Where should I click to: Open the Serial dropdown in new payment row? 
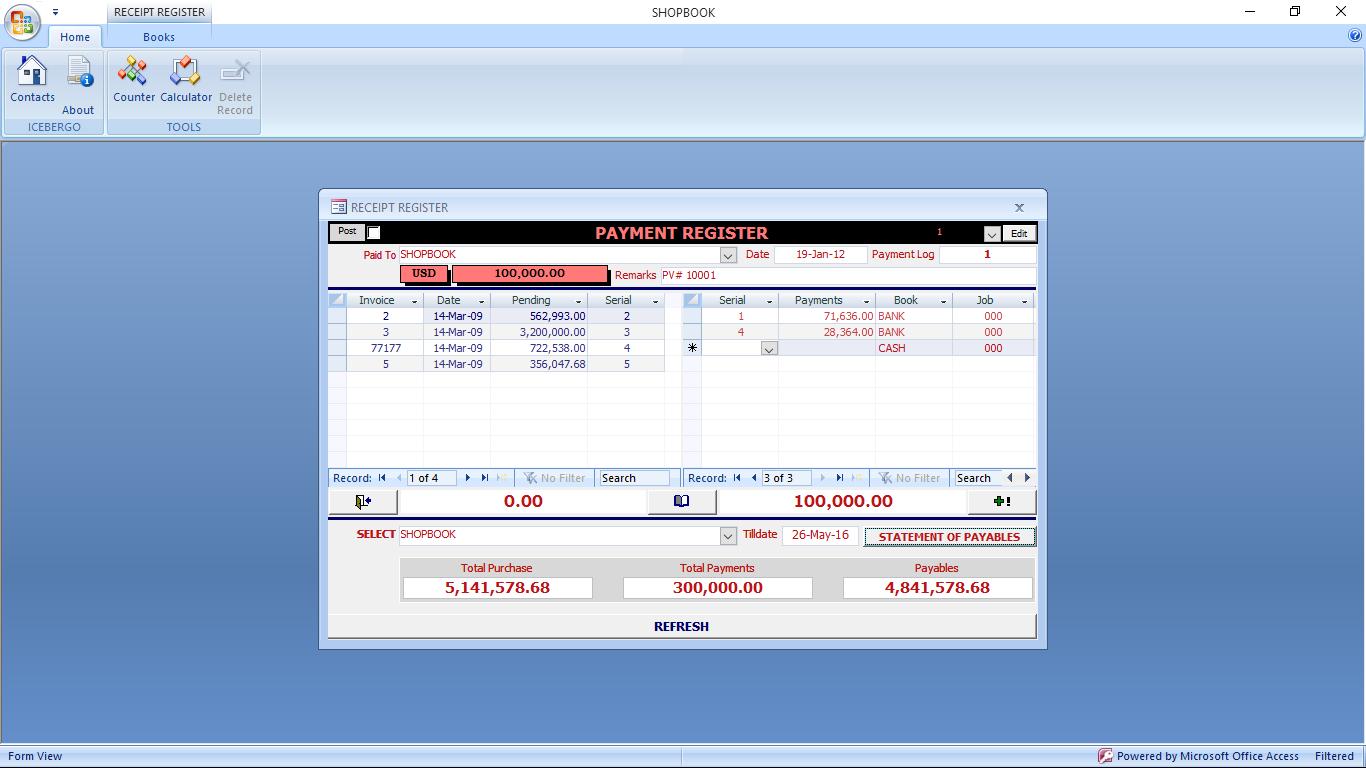click(x=769, y=349)
